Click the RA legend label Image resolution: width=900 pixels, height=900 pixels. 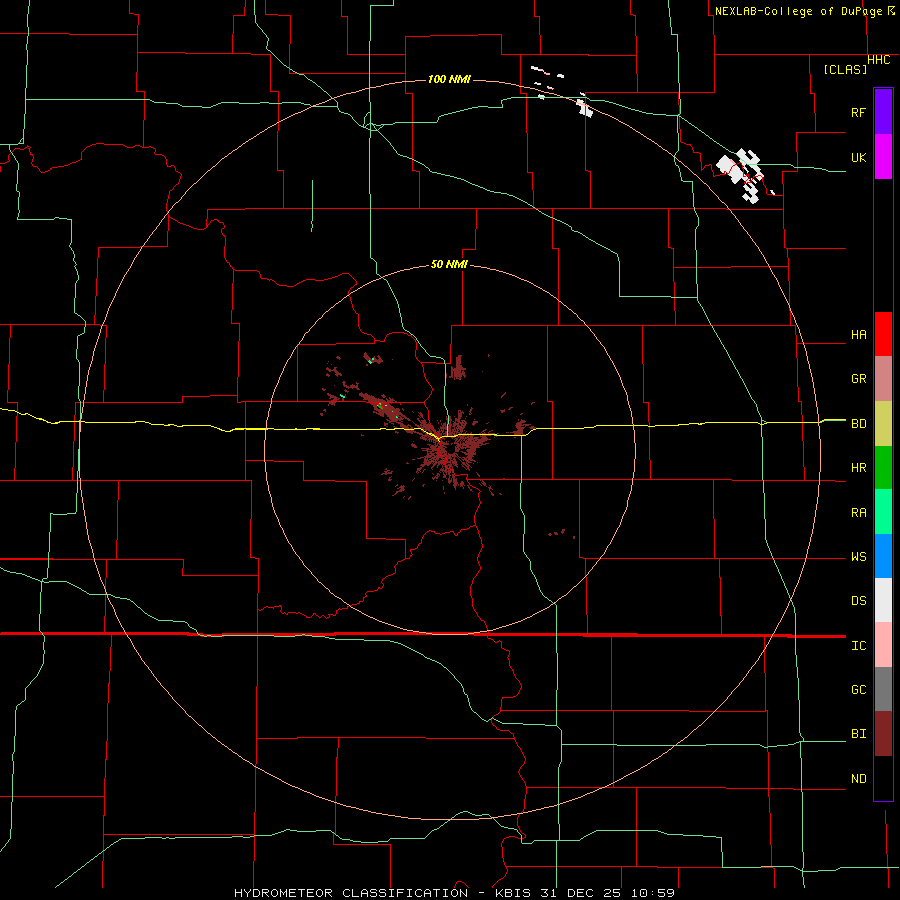point(859,513)
